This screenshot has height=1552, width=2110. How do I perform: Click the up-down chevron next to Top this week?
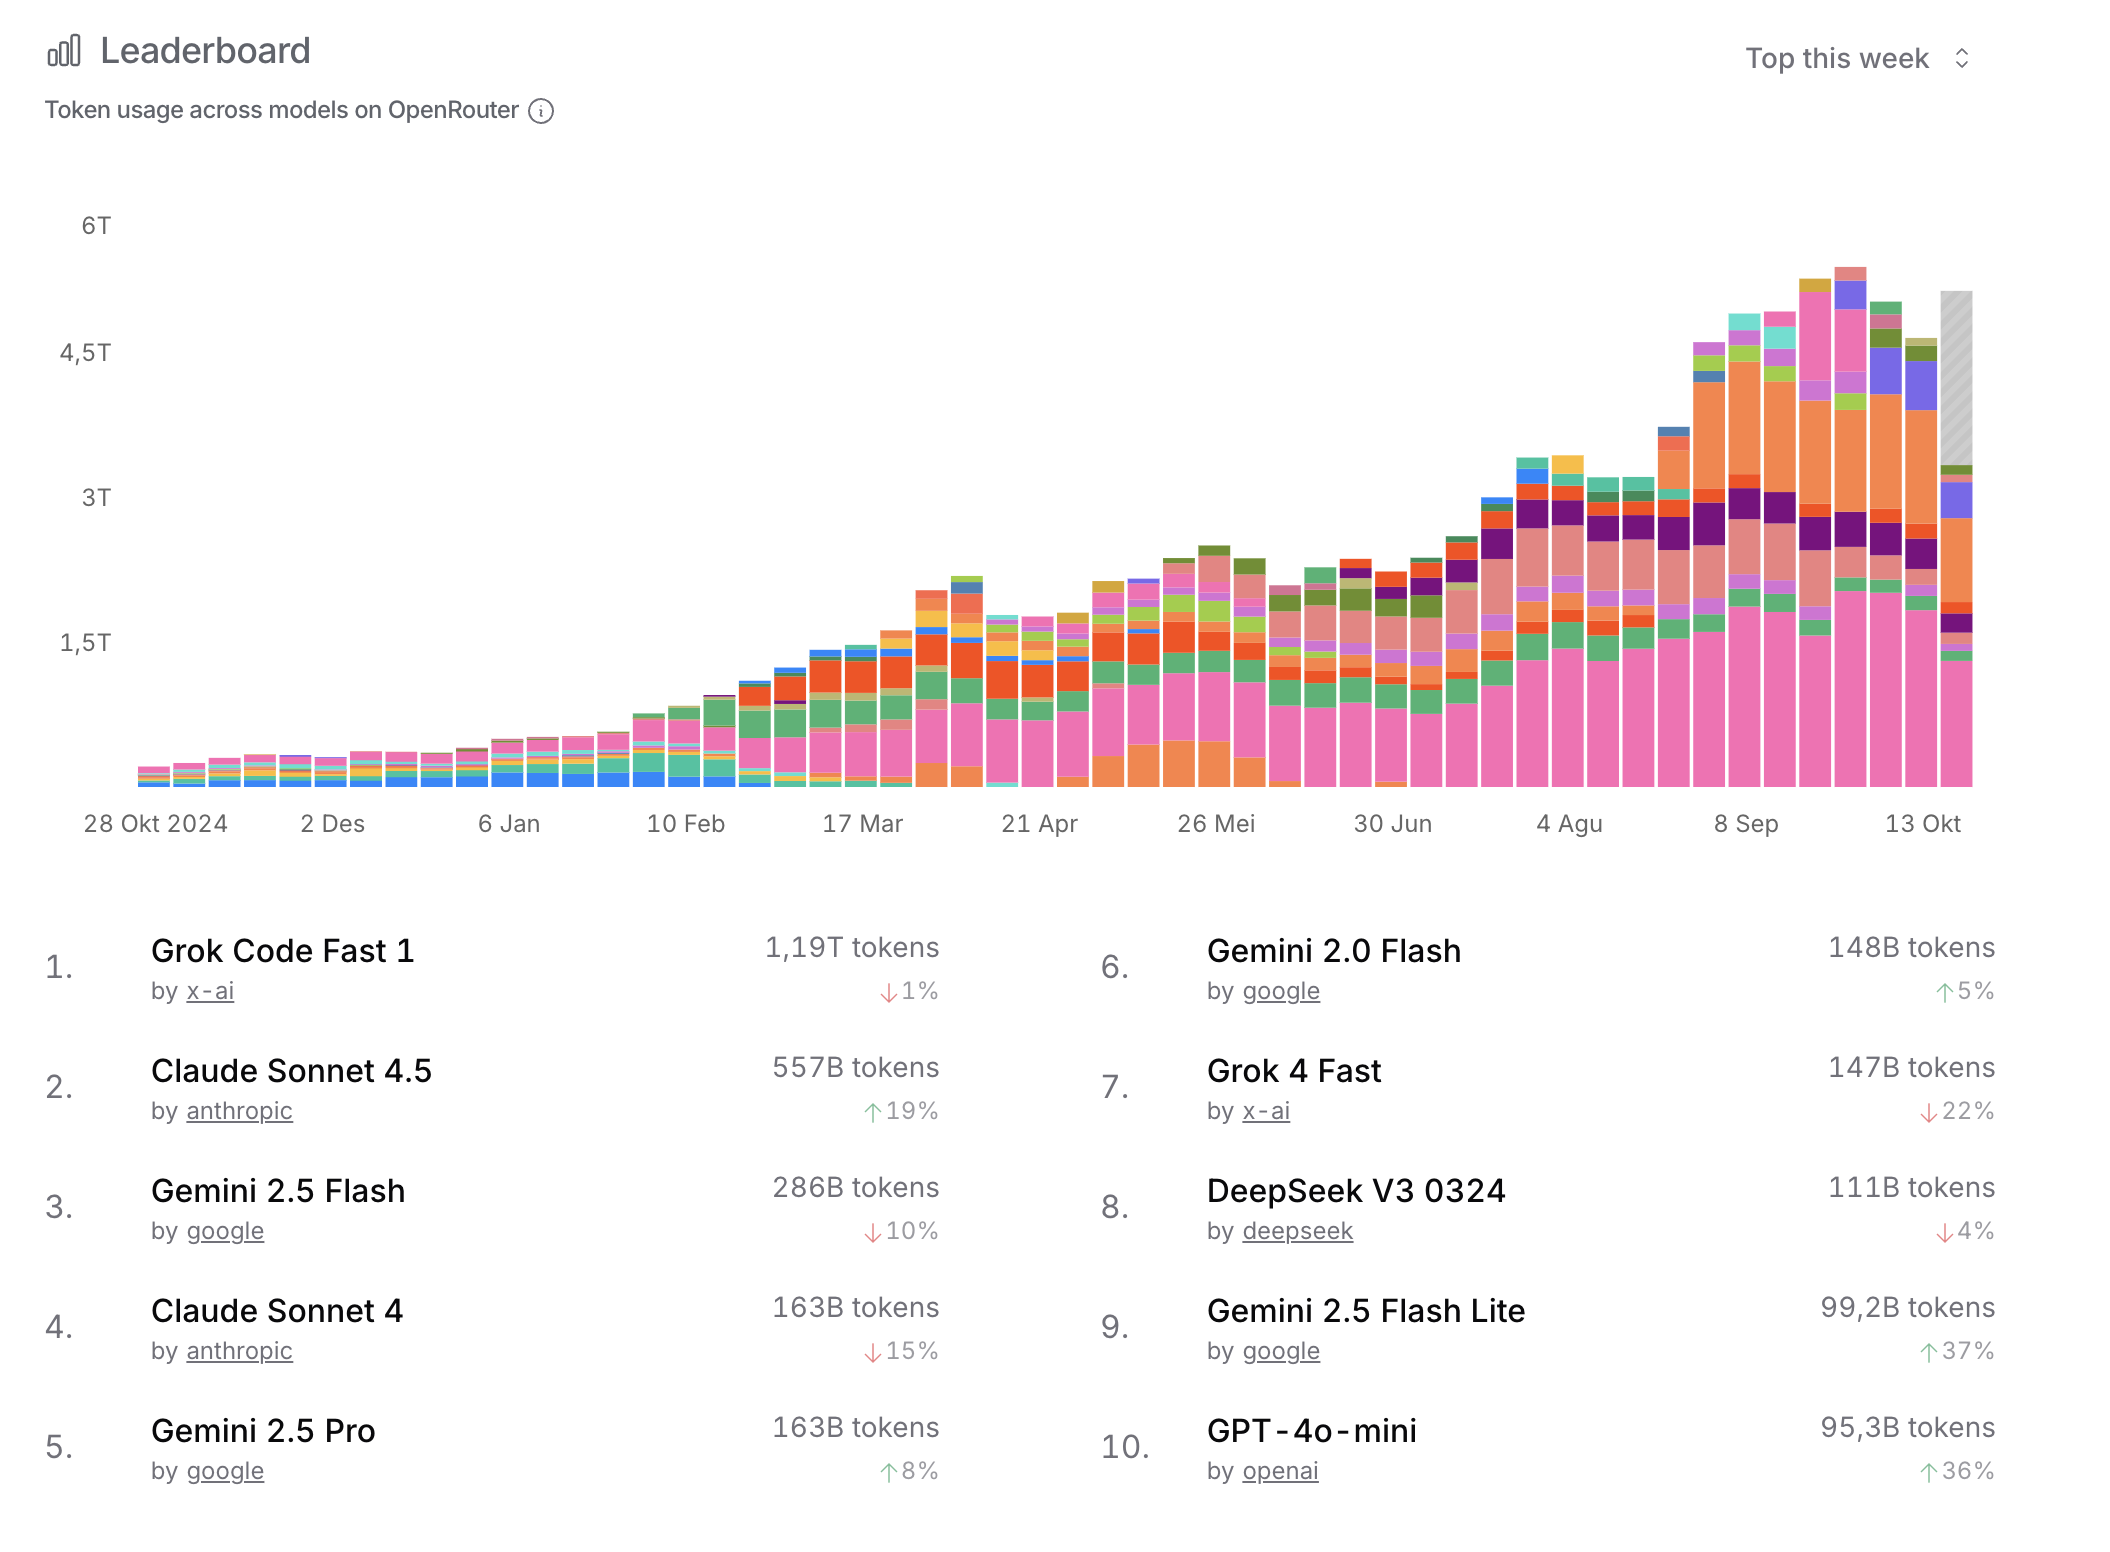click(1962, 59)
